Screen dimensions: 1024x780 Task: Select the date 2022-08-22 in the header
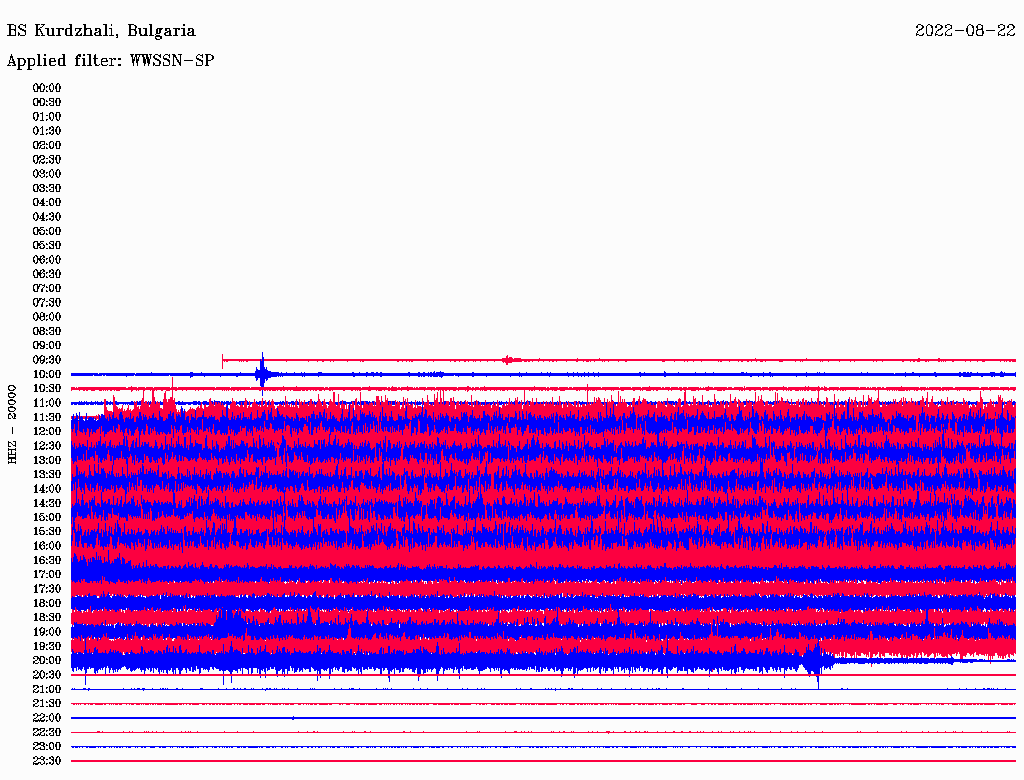point(965,31)
